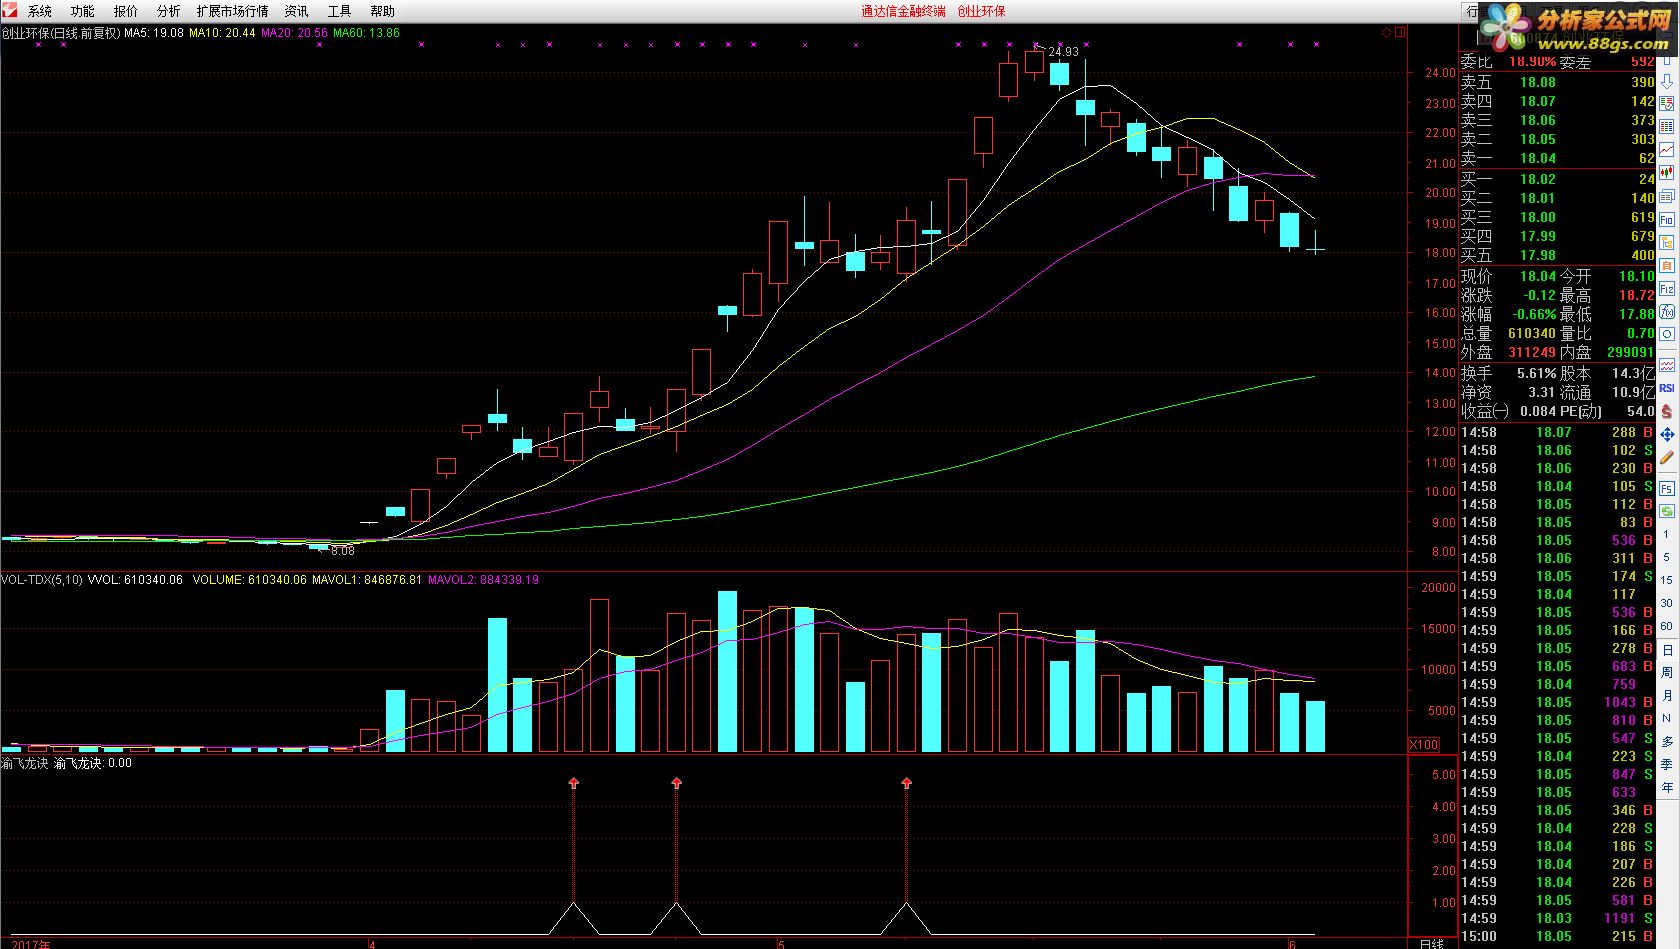Viewport: 1680px width, 949px height.
Task: Click the F5 switch view icon
Action: point(1667,488)
